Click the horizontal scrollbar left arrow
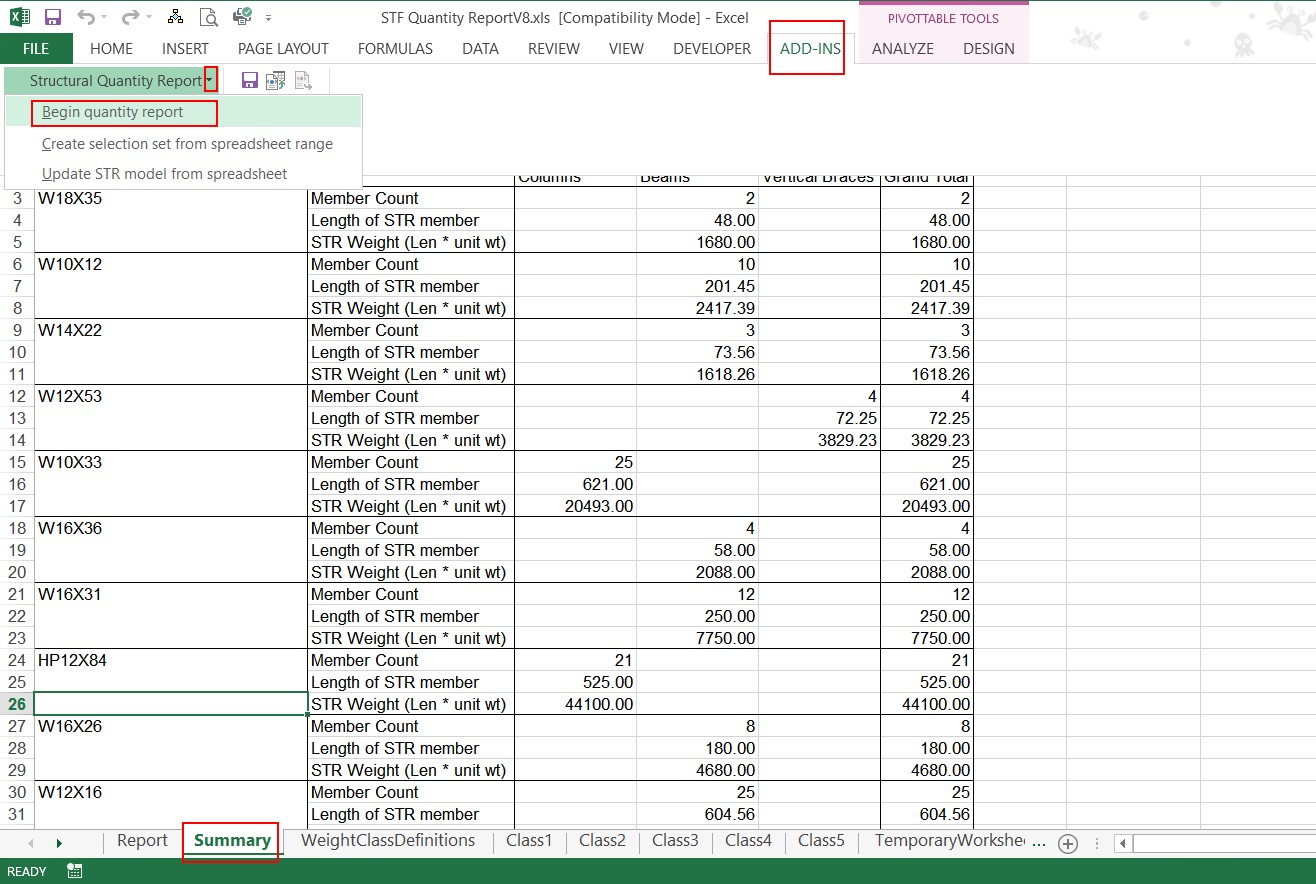The image size is (1316, 884). coord(1123,843)
